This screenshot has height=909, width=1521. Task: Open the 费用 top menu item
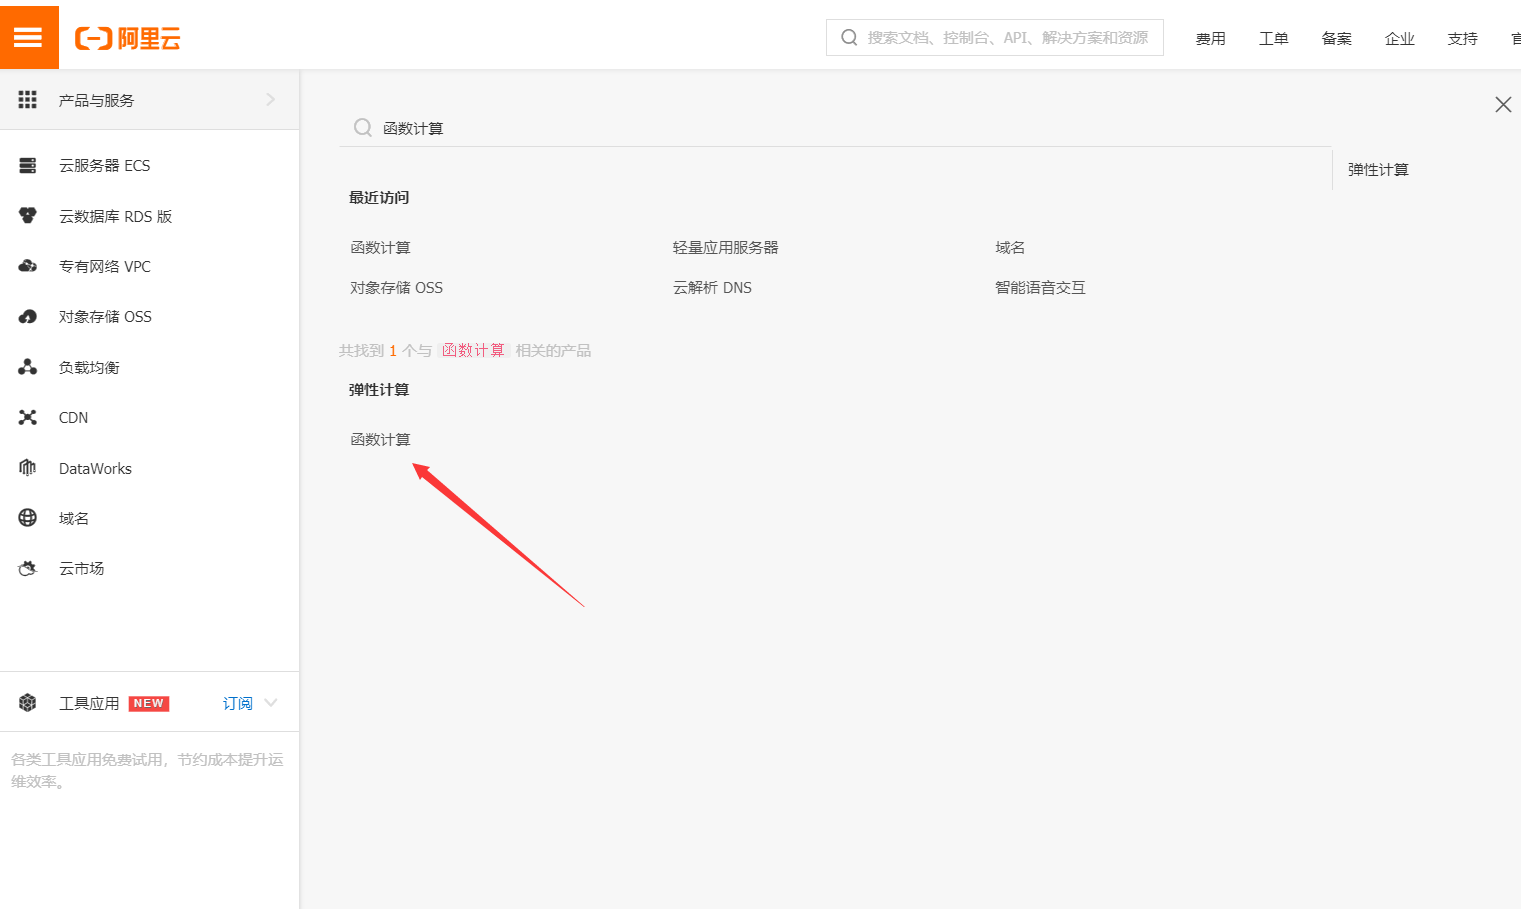point(1210,39)
